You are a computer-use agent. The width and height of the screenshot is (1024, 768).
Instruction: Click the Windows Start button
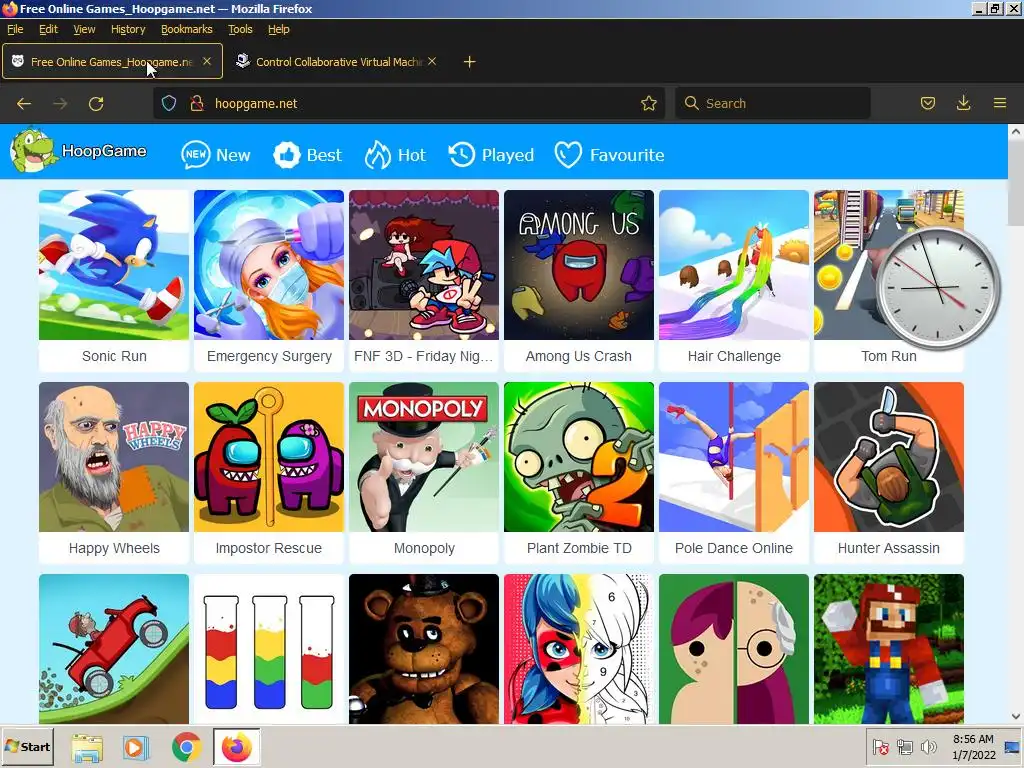point(27,747)
